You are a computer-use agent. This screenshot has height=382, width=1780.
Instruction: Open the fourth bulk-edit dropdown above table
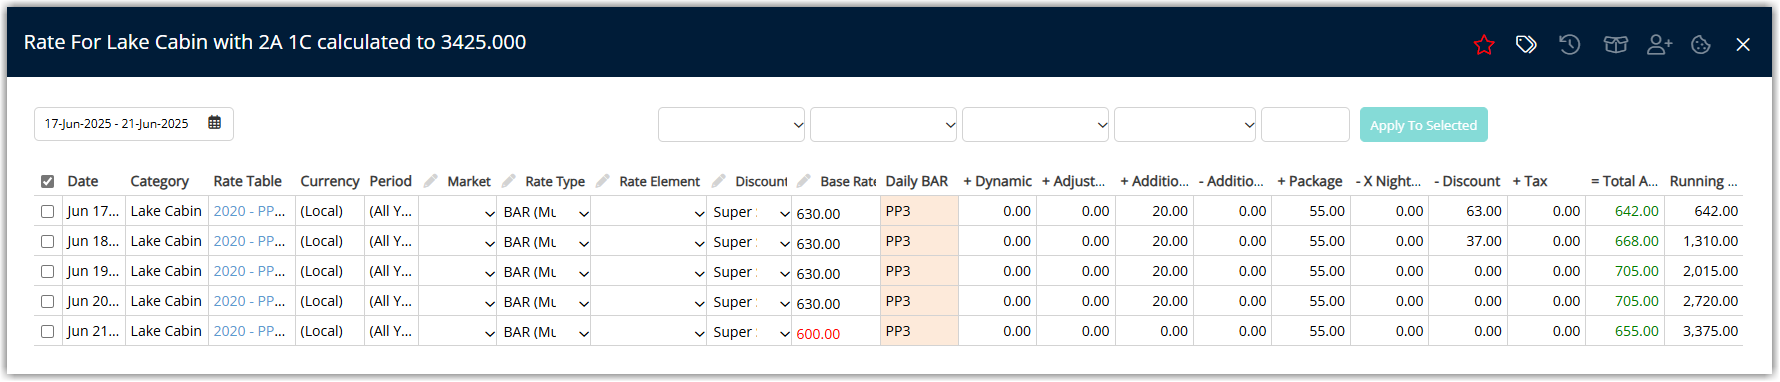[1185, 125]
